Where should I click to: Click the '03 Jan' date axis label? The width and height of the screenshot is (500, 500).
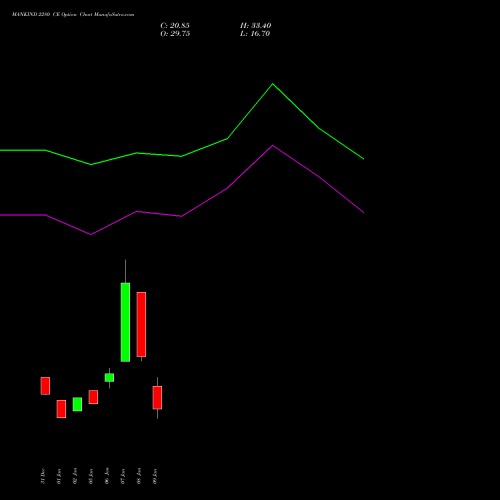pos(91,476)
